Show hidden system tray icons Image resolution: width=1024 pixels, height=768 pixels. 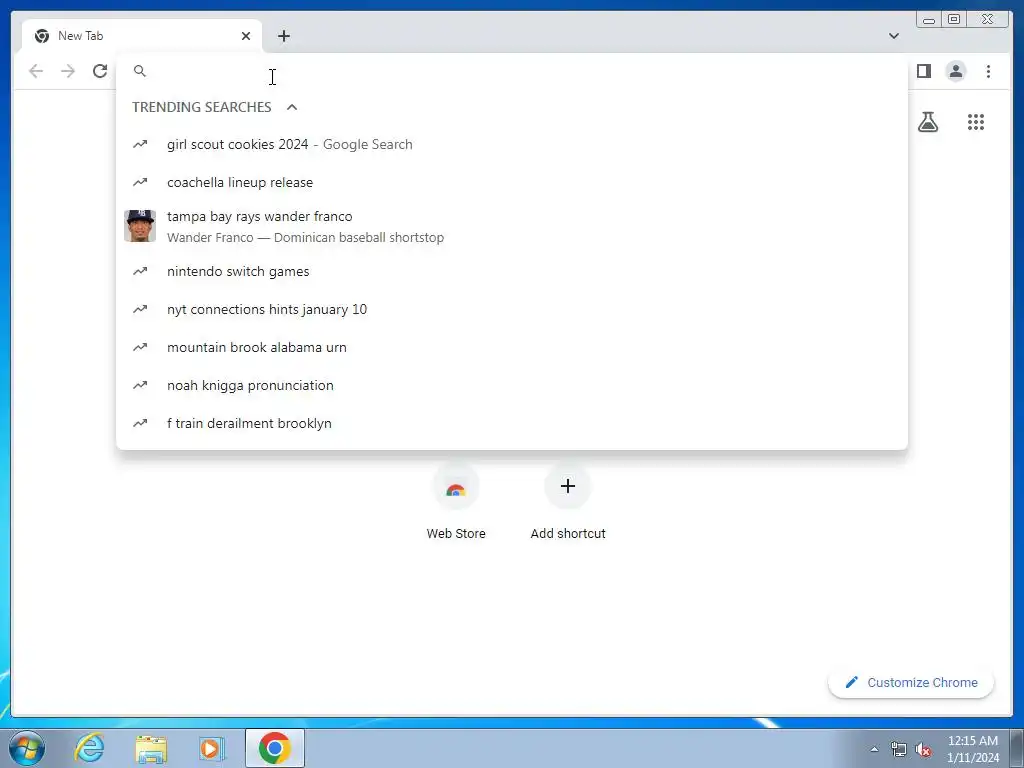coord(874,749)
